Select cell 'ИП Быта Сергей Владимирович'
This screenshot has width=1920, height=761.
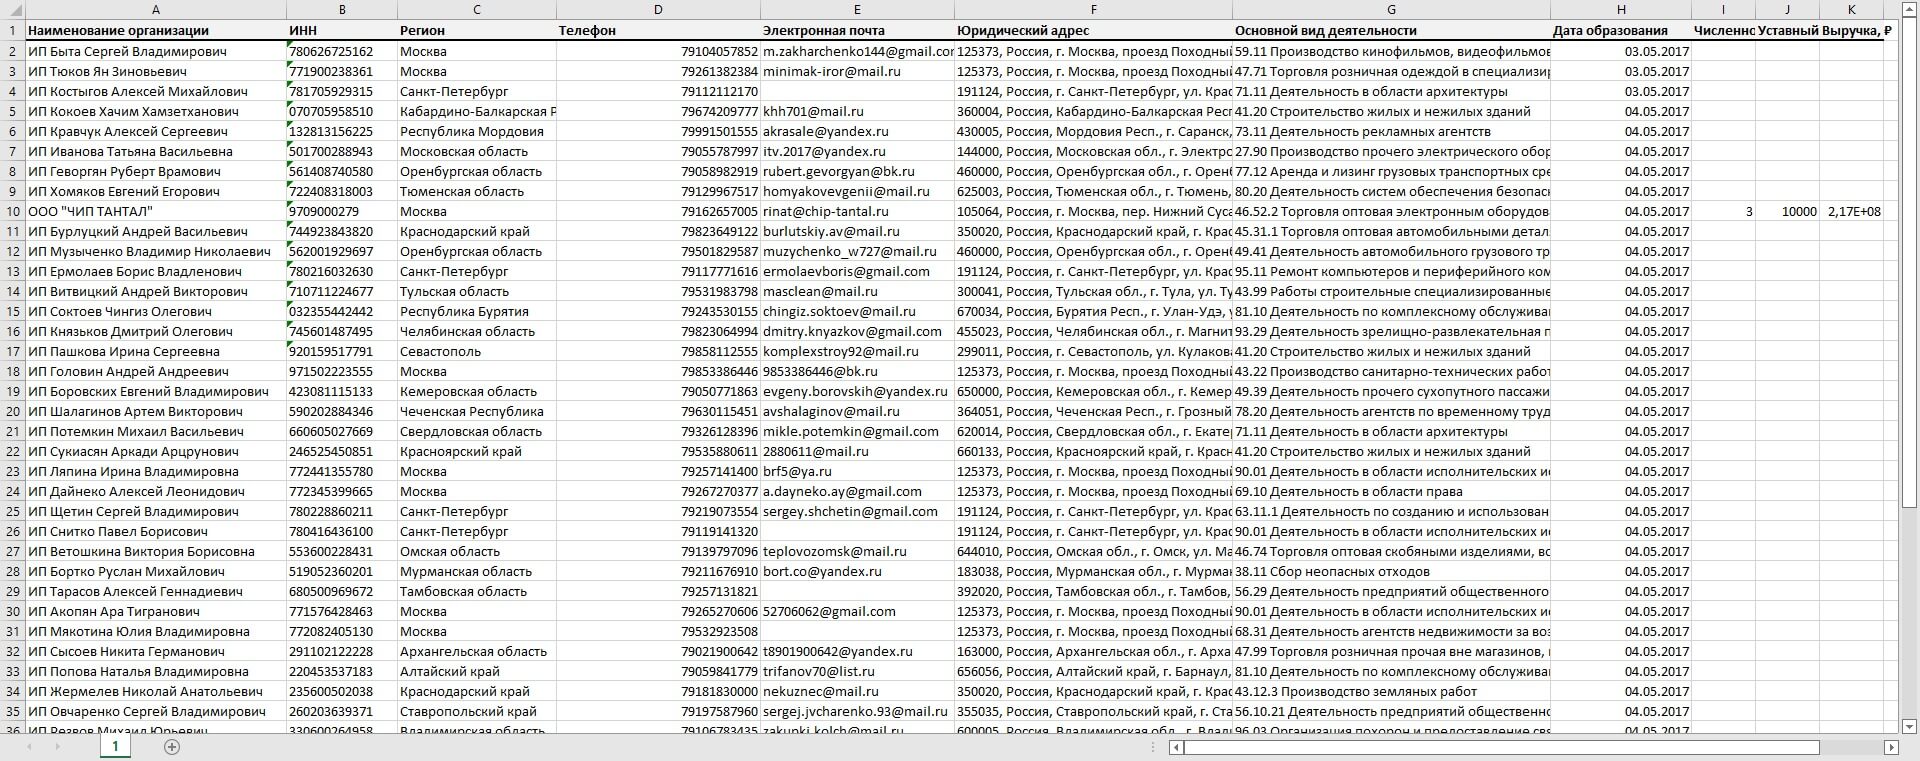point(155,51)
